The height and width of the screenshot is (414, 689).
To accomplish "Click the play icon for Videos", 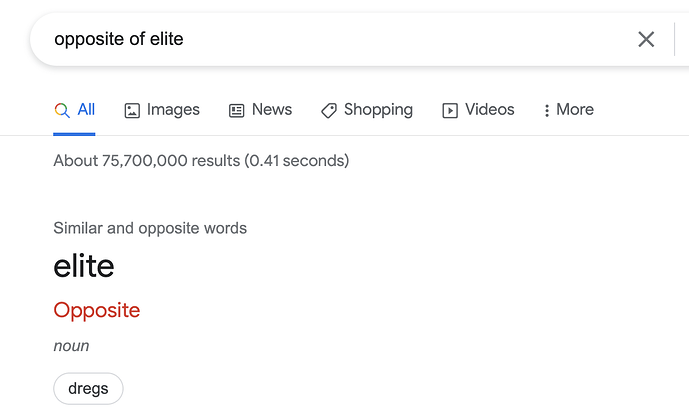I will 450,110.
